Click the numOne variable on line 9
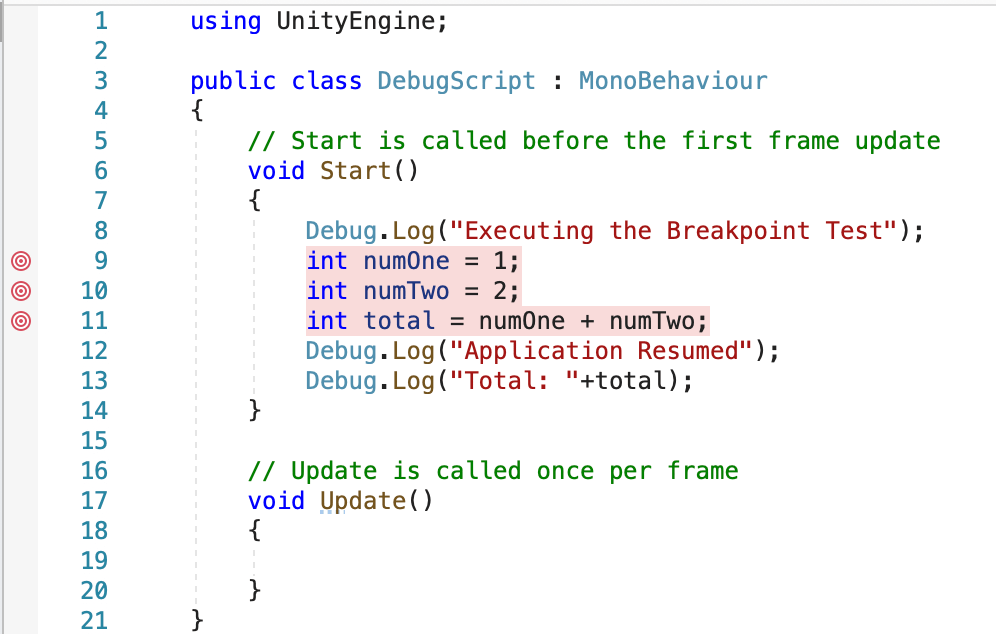 coord(405,261)
